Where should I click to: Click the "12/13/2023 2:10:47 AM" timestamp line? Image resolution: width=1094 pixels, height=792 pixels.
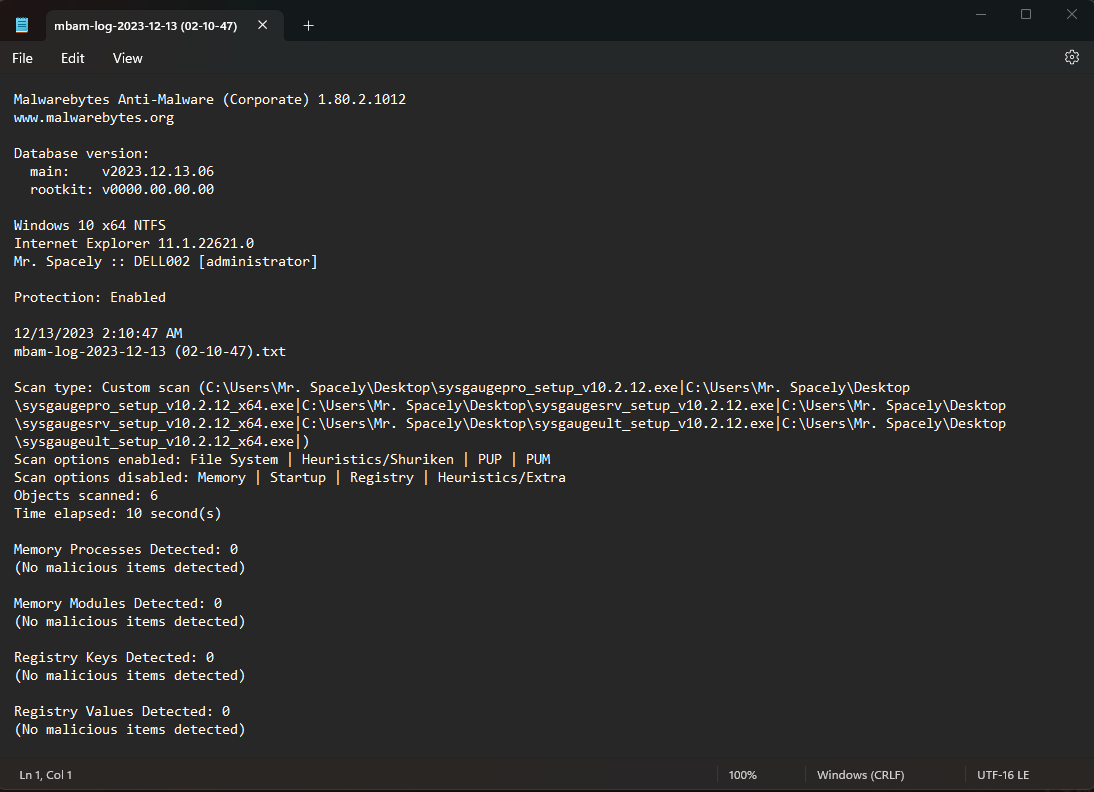pos(98,334)
